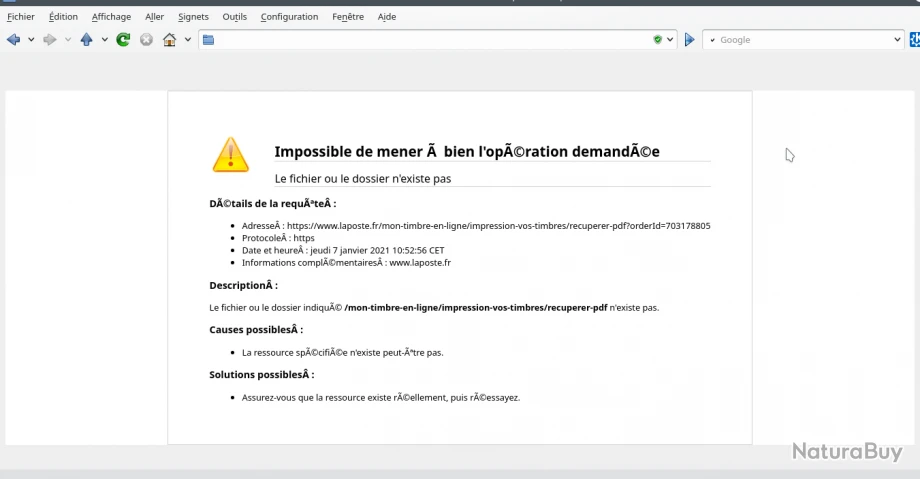
Task: Click the blue Back arrow button
Action: pos(13,40)
